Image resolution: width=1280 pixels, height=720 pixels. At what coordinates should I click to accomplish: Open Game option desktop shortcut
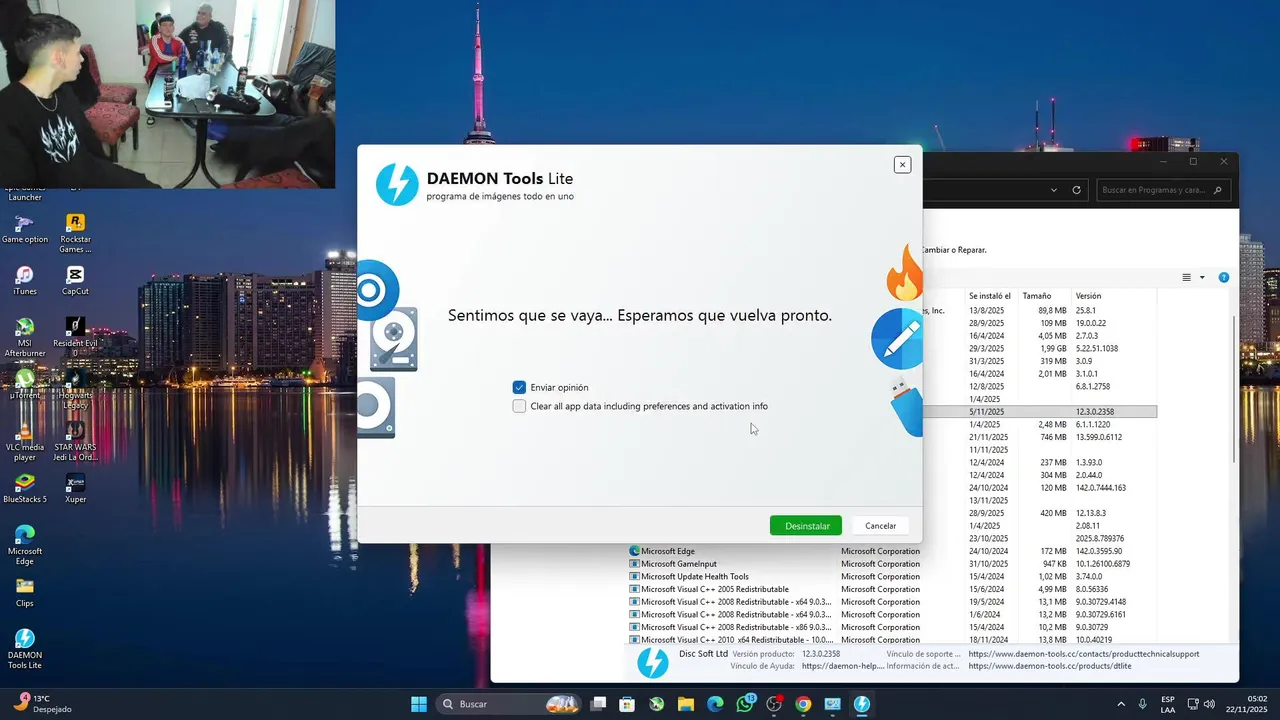[x=24, y=230]
